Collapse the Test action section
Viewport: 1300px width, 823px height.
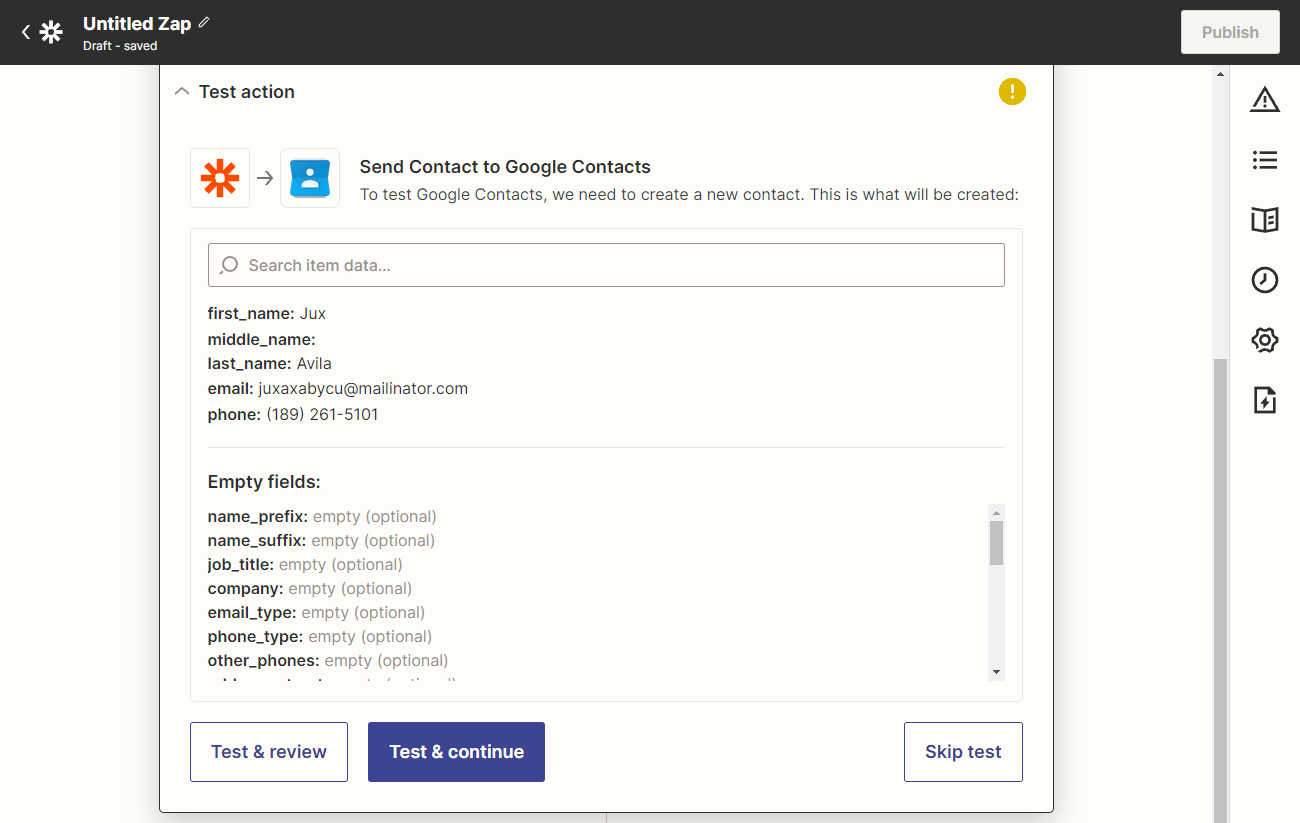coord(181,92)
